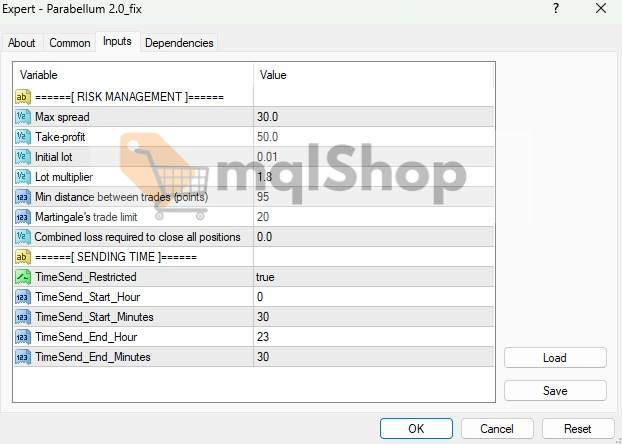This screenshot has width=622, height=444.
Task: Edit the Lot multiplier value 1.8
Action: [x=374, y=177]
